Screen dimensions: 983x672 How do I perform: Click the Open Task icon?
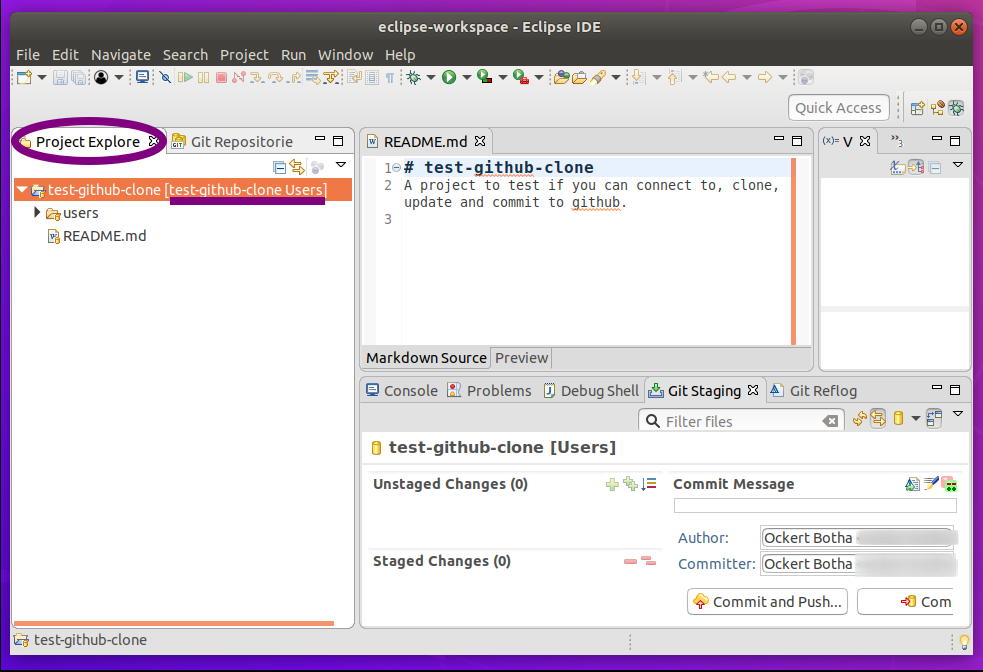click(x=579, y=77)
